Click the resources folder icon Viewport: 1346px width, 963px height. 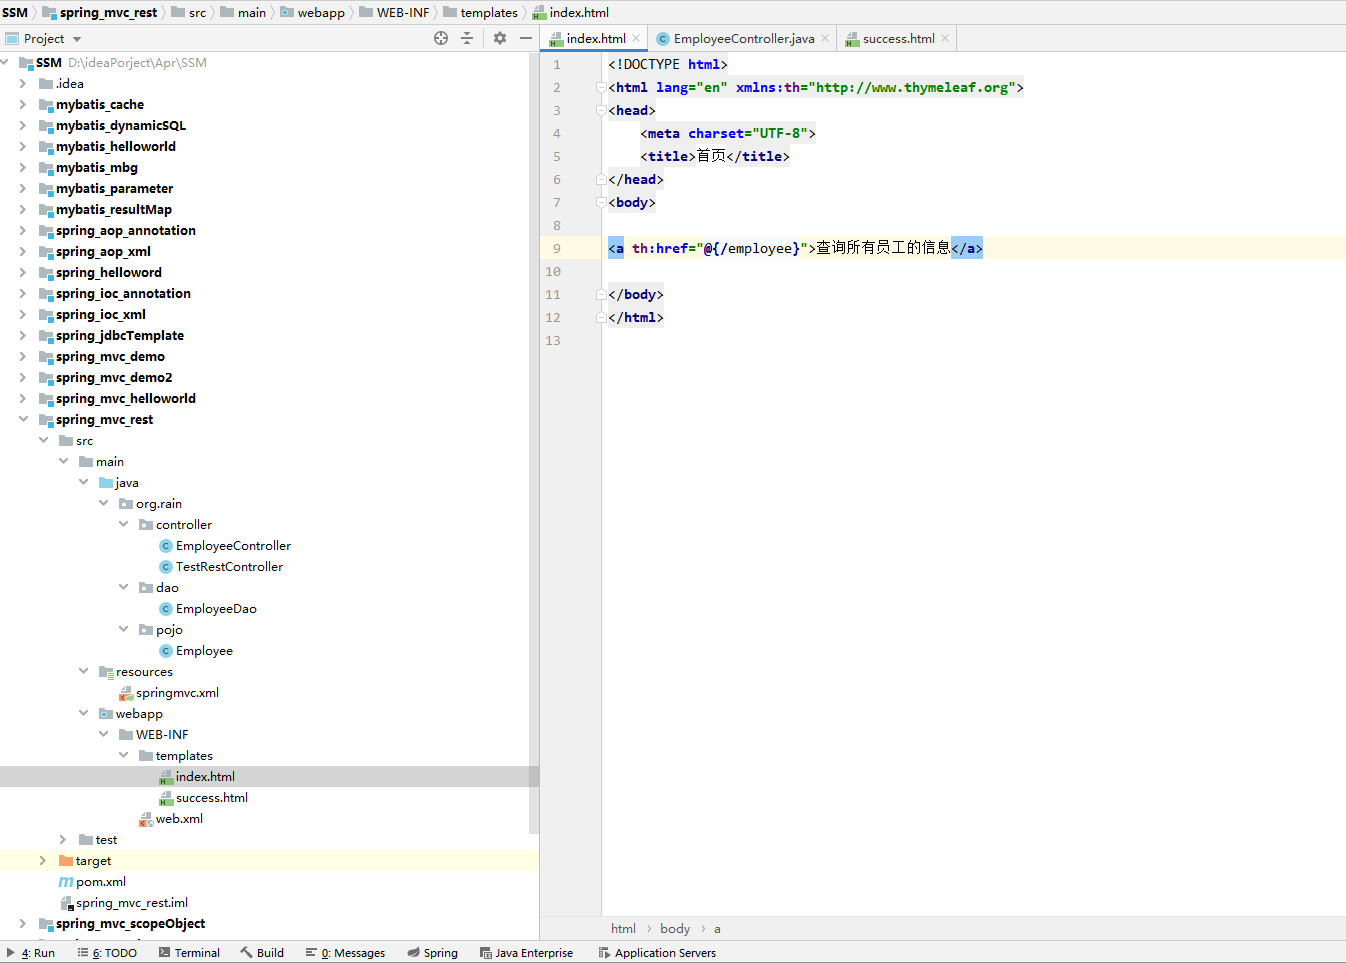pyautogui.click(x=106, y=671)
